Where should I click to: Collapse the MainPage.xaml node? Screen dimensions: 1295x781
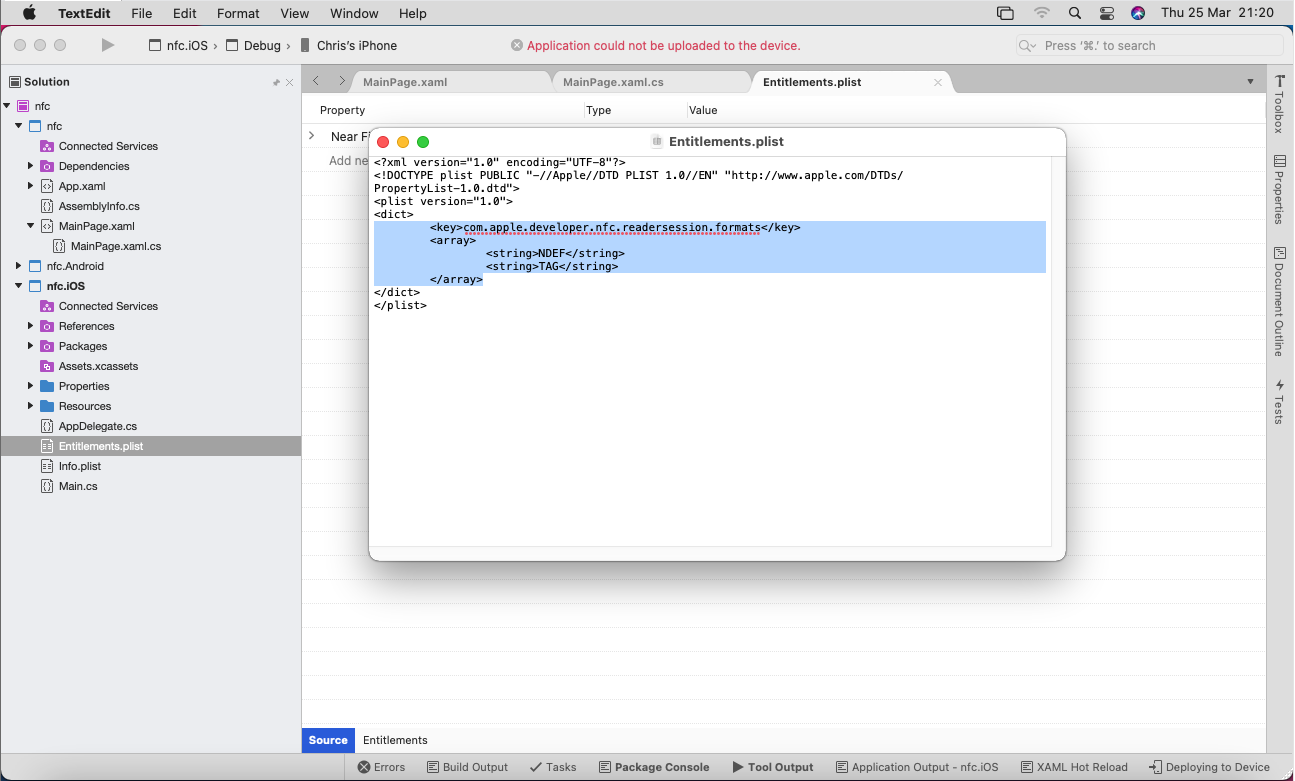[31, 226]
